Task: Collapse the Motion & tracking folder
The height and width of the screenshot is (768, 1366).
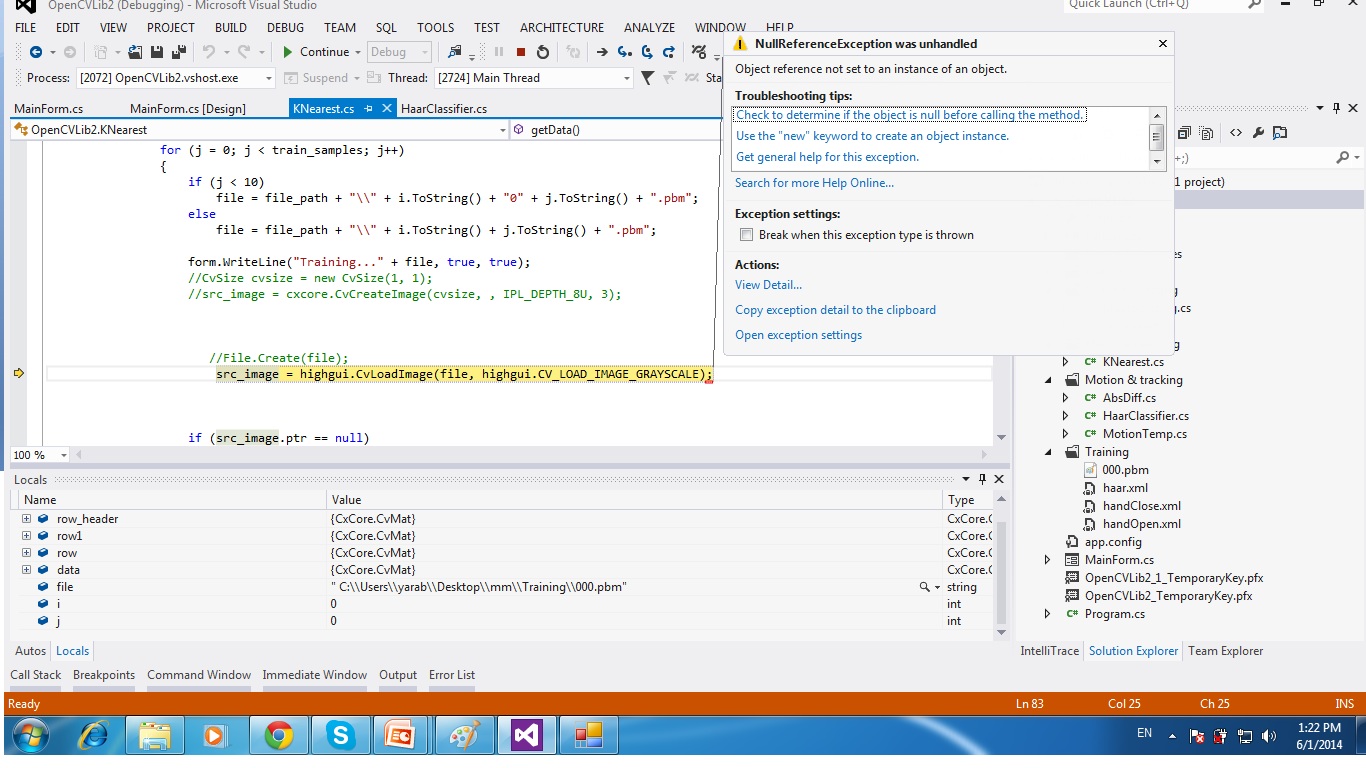Action: coord(1048,380)
